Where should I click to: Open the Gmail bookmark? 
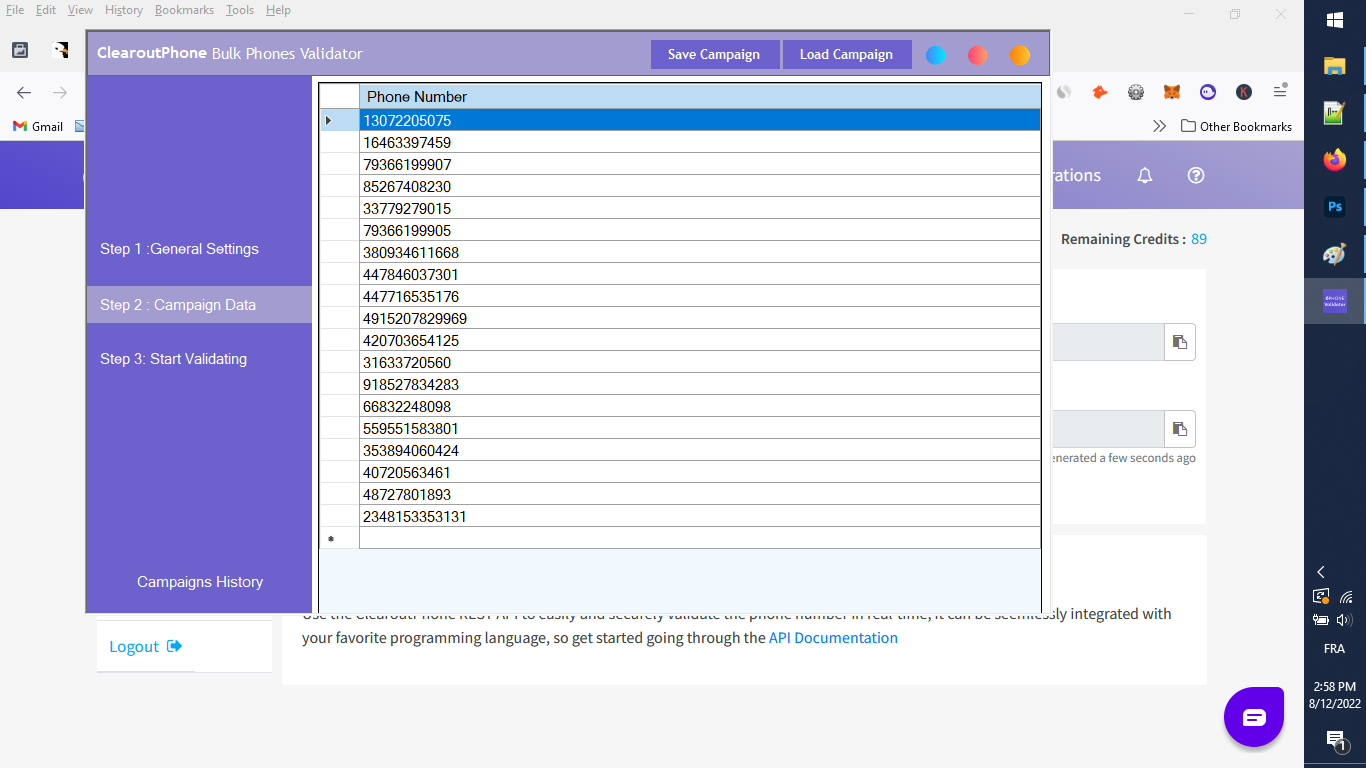(38, 127)
